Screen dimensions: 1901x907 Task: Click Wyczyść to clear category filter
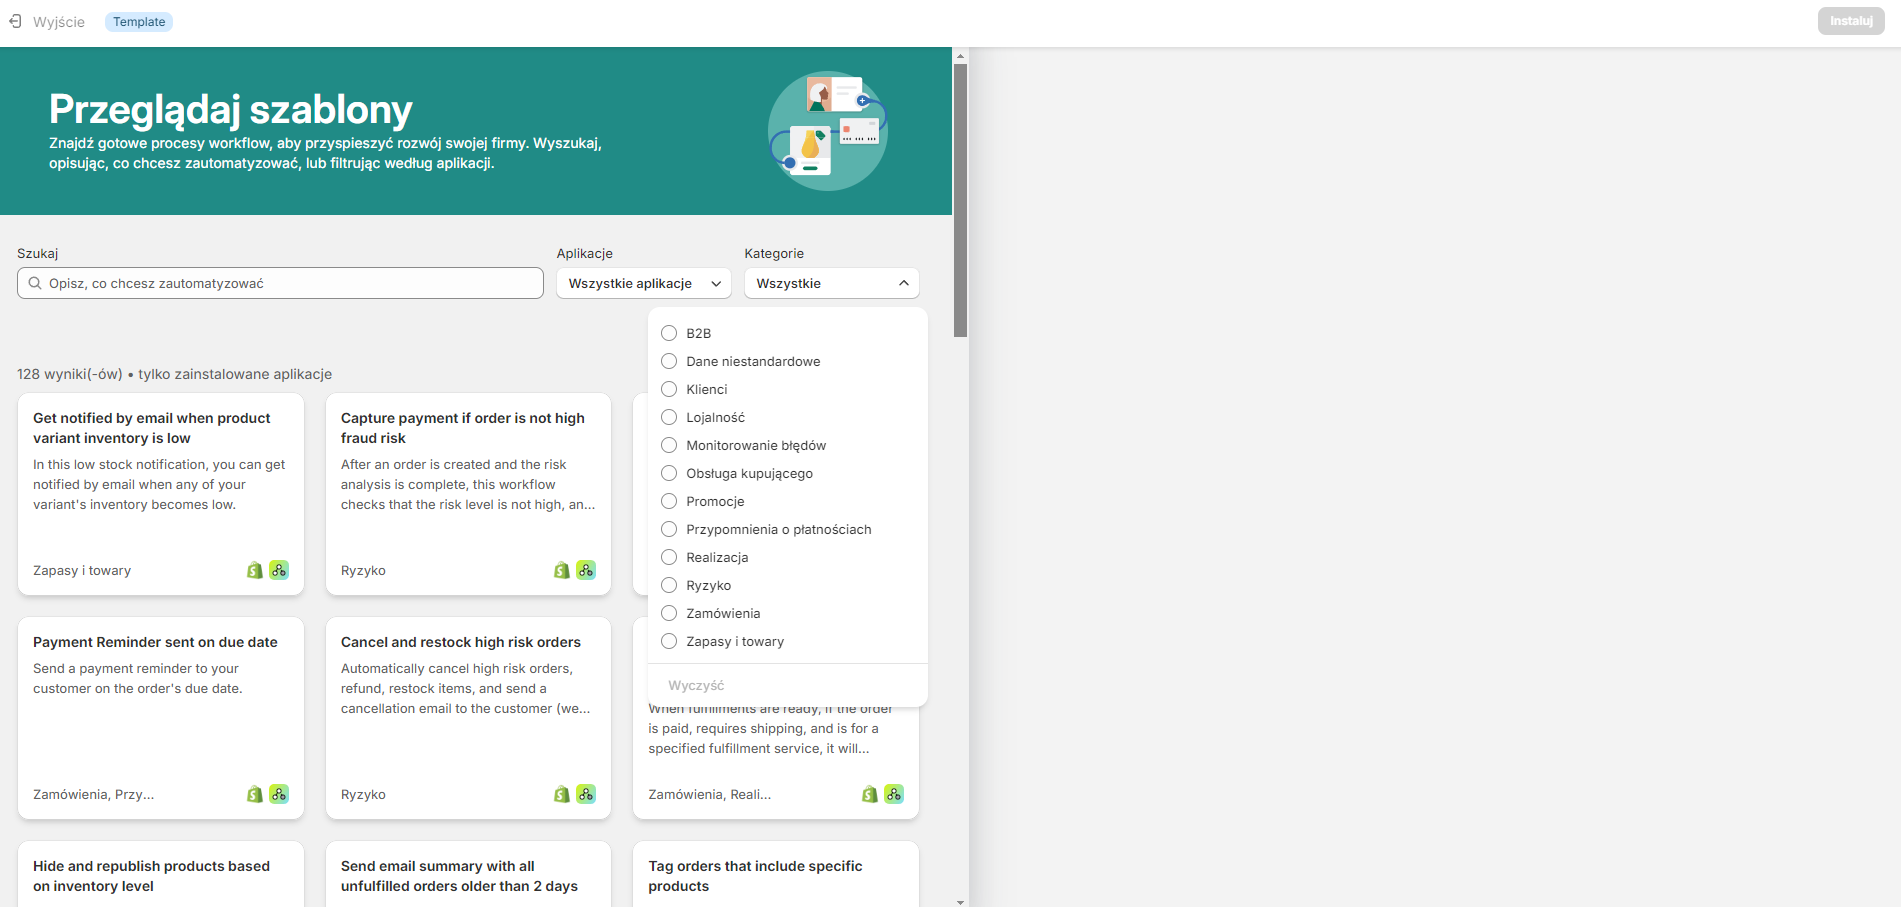click(696, 685)
